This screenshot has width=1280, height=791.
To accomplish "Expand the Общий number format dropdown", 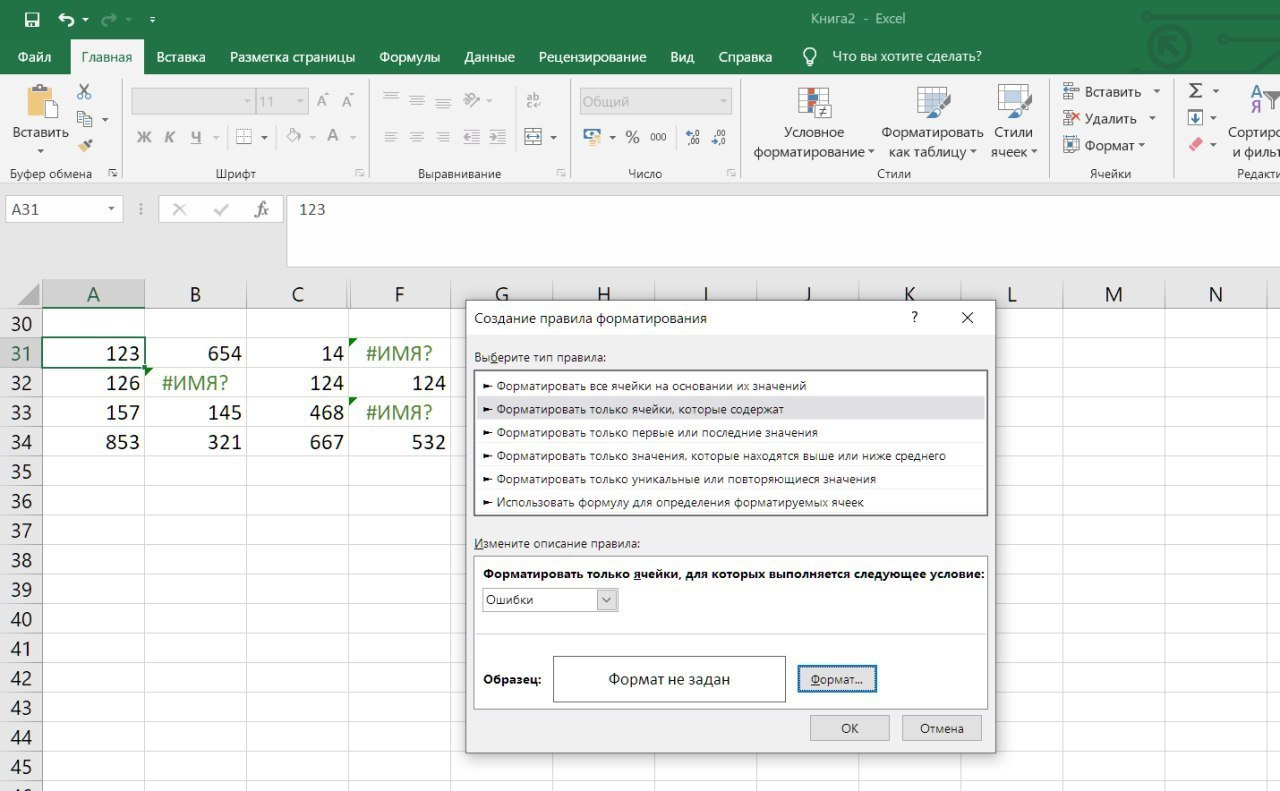I will pos(723,102).
